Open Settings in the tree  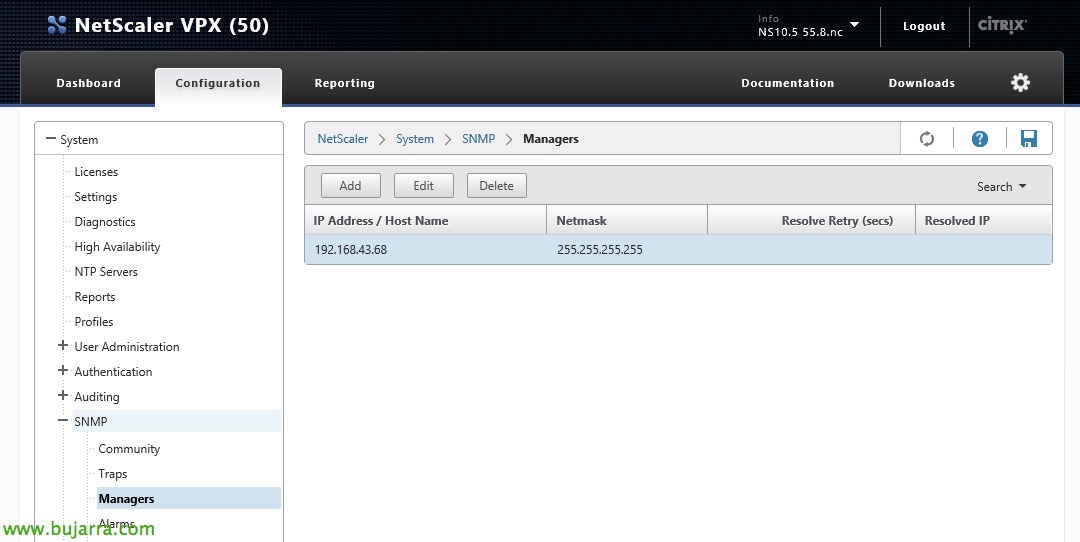(96, 196)
